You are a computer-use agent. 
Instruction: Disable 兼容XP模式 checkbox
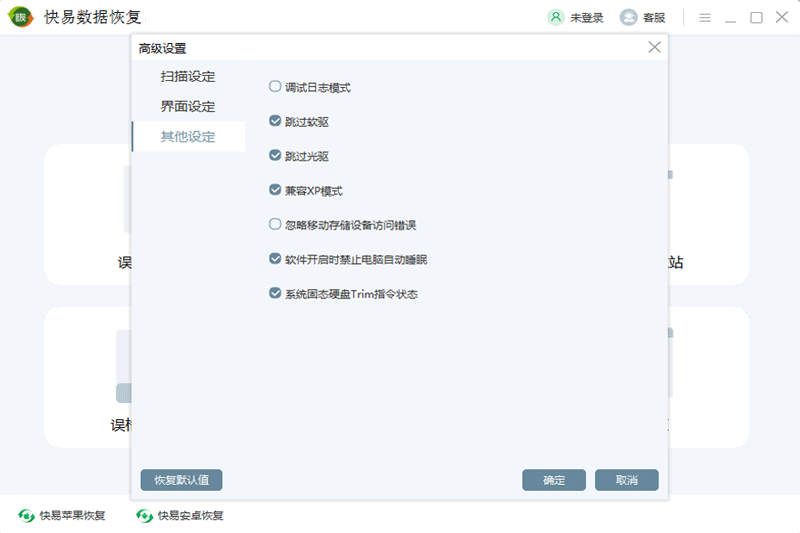tap(275, 190)
